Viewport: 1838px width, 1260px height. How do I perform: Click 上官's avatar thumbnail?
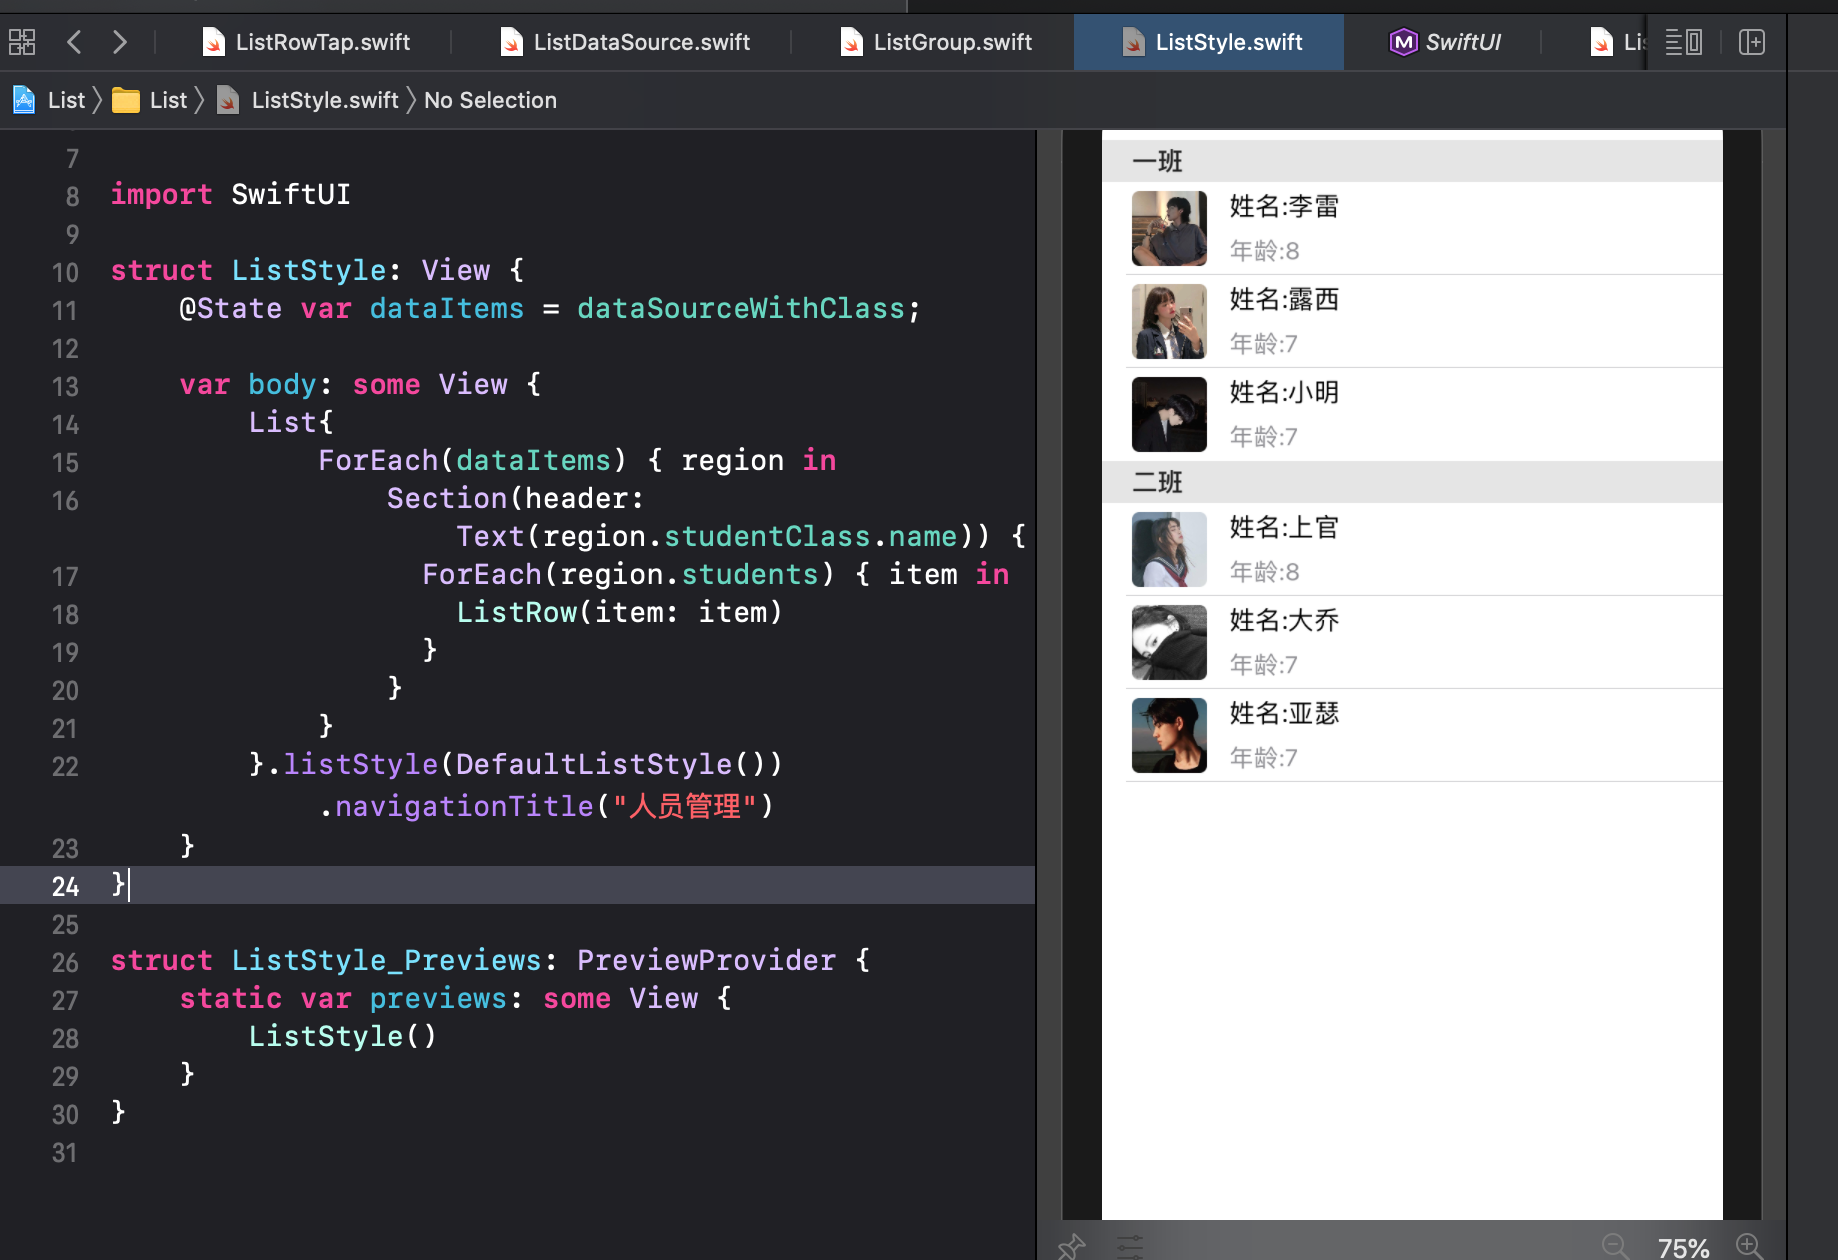tap(1169, 549)
